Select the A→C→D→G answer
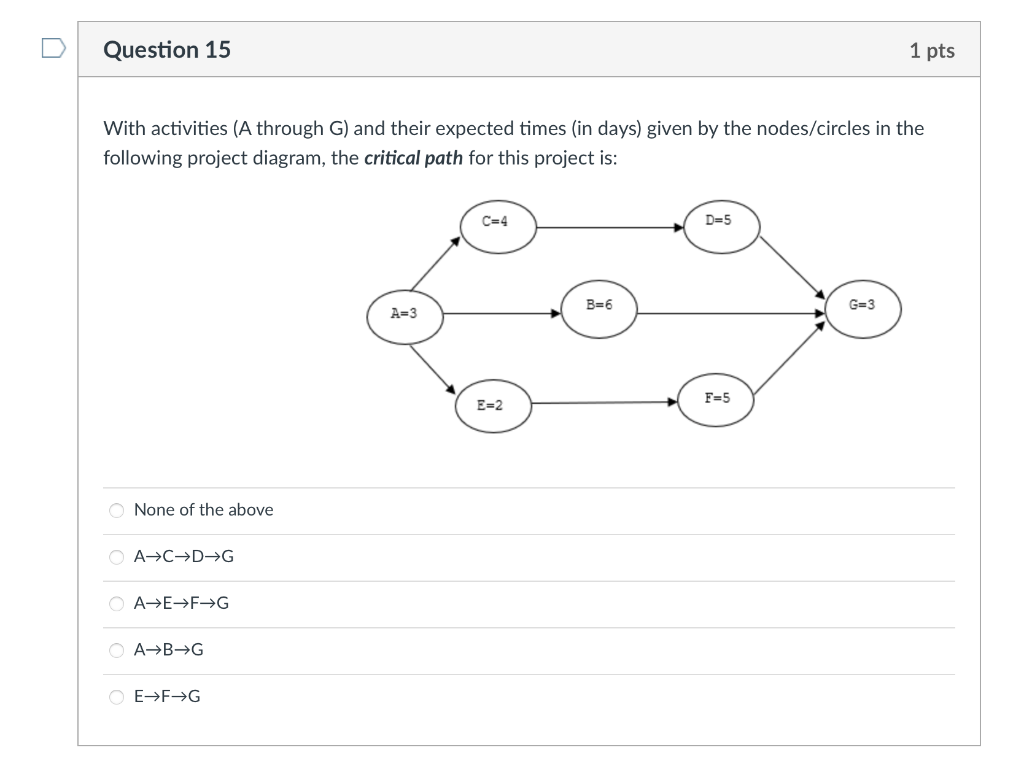 116,556
